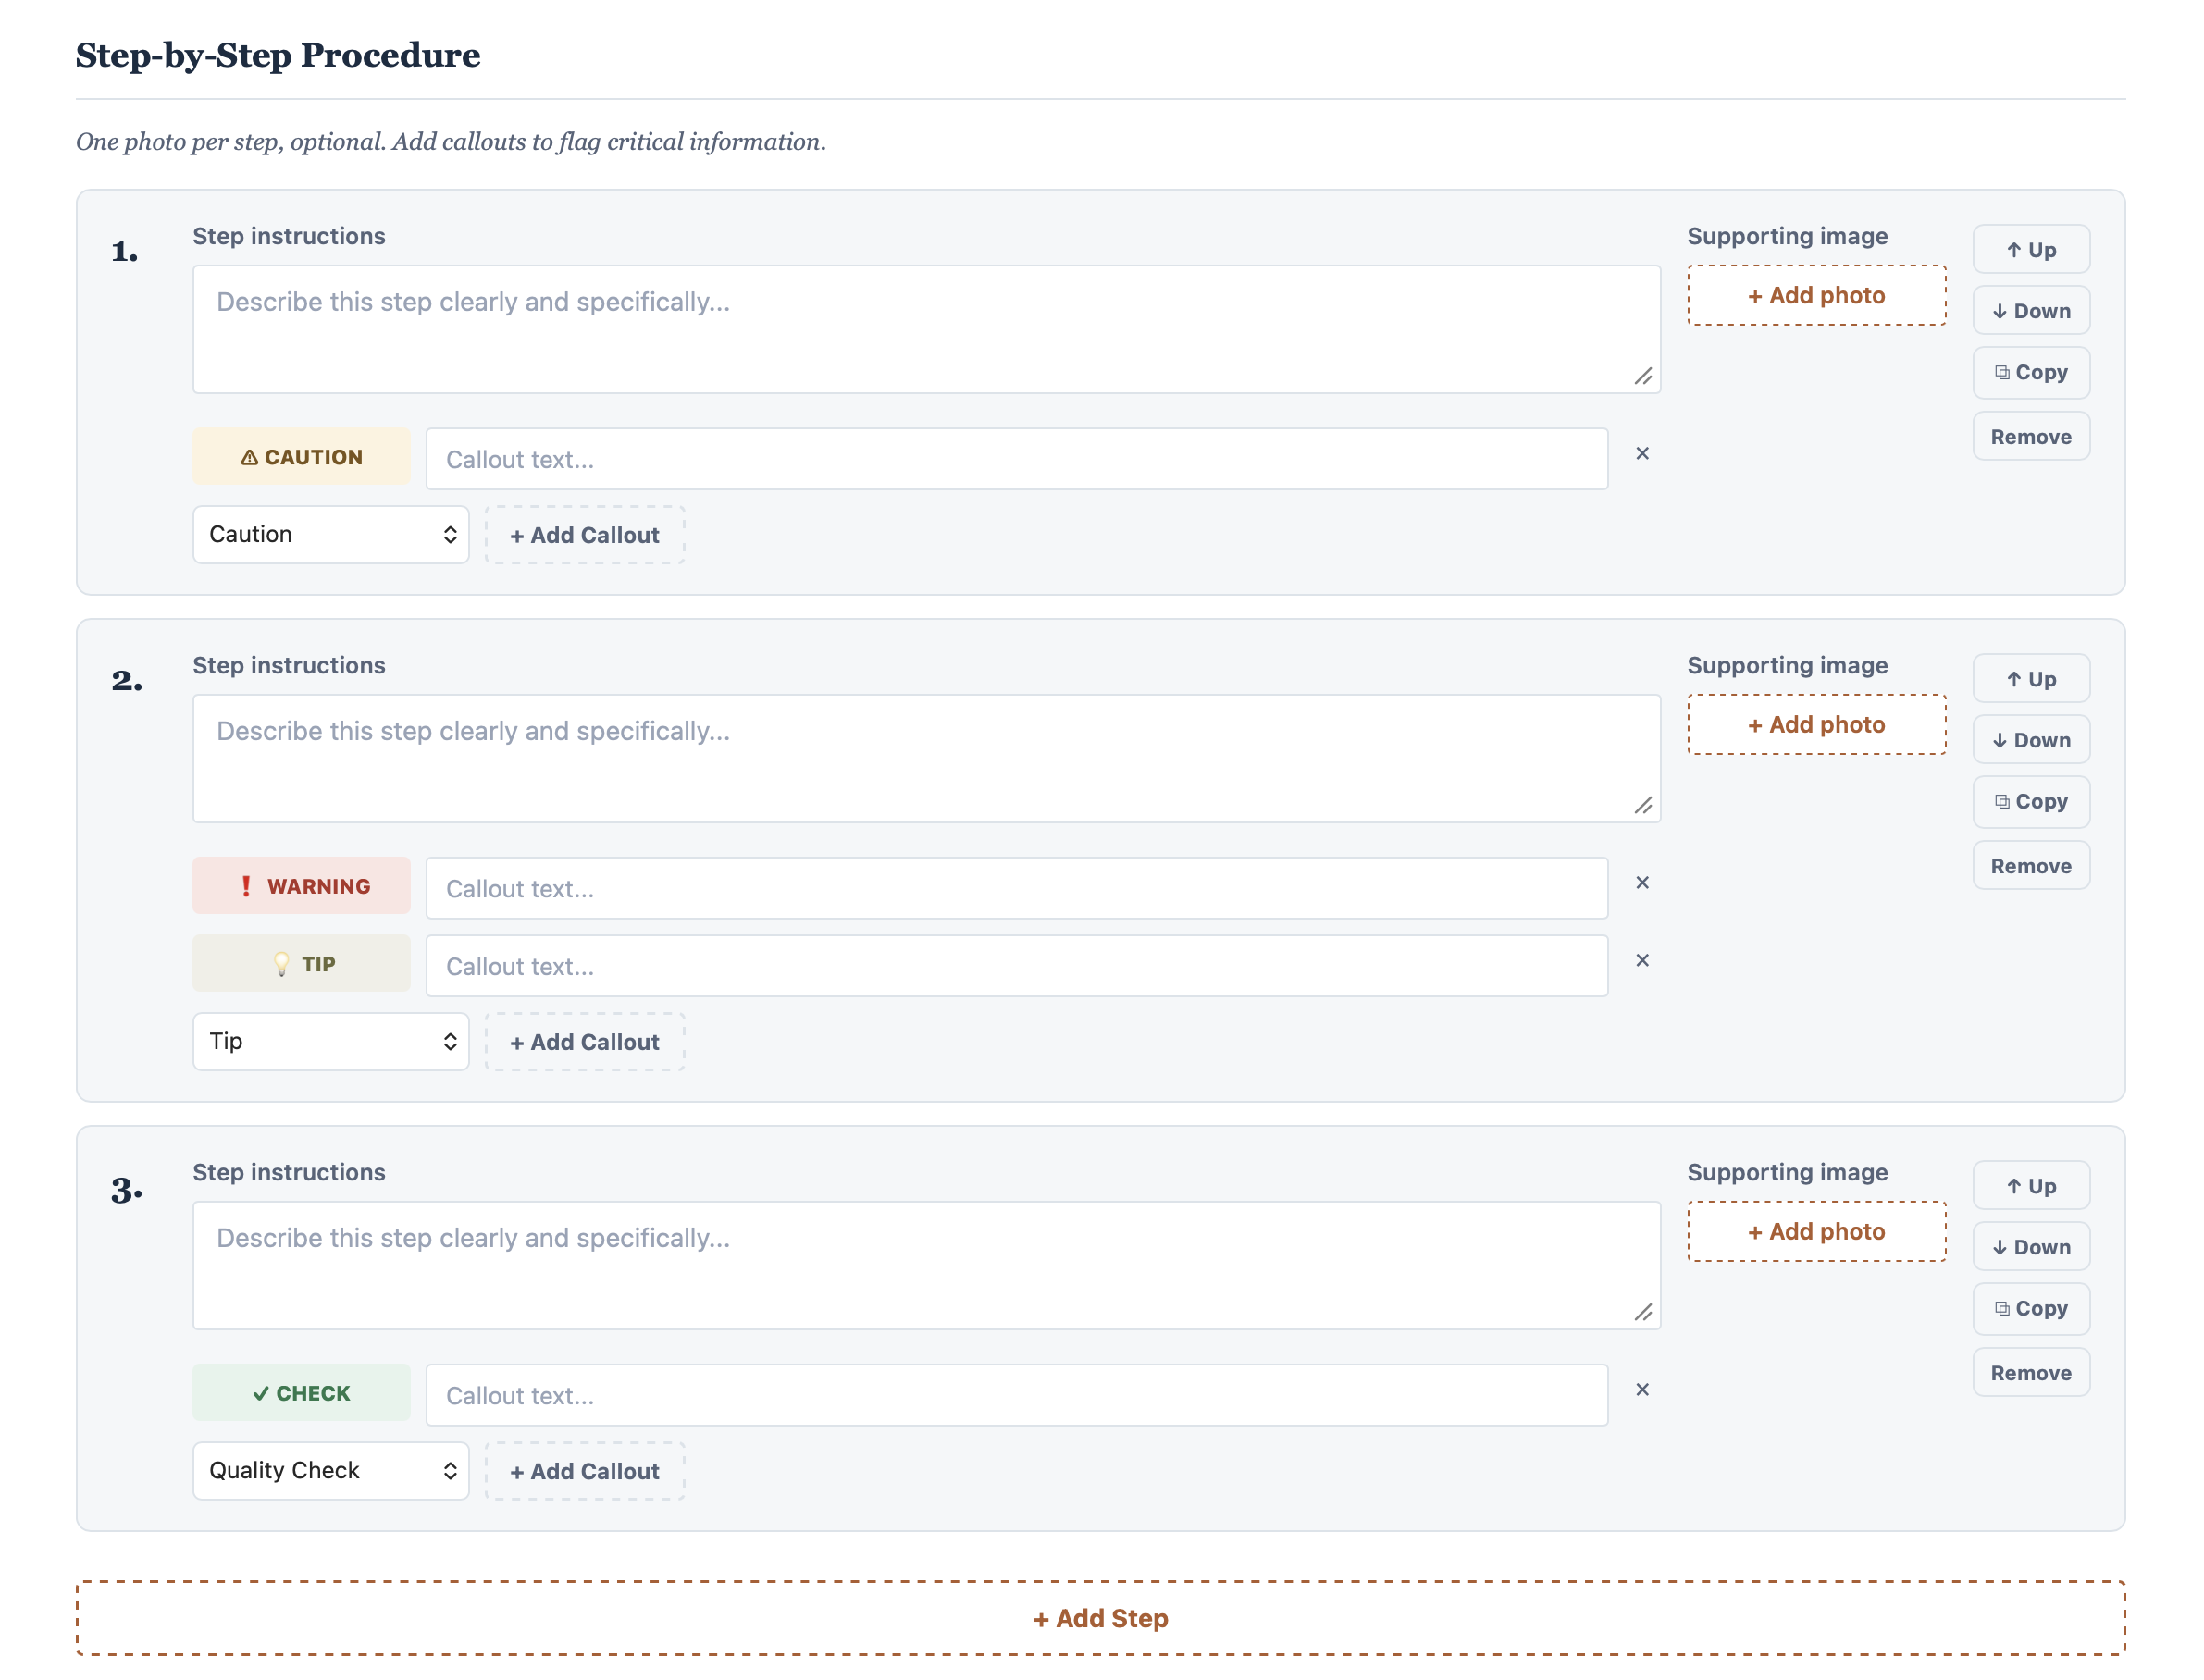The height and width of the screenshot is (1680, 2204).
Task: Move step 3 down one position
Action: [x=2030, y=1247]
